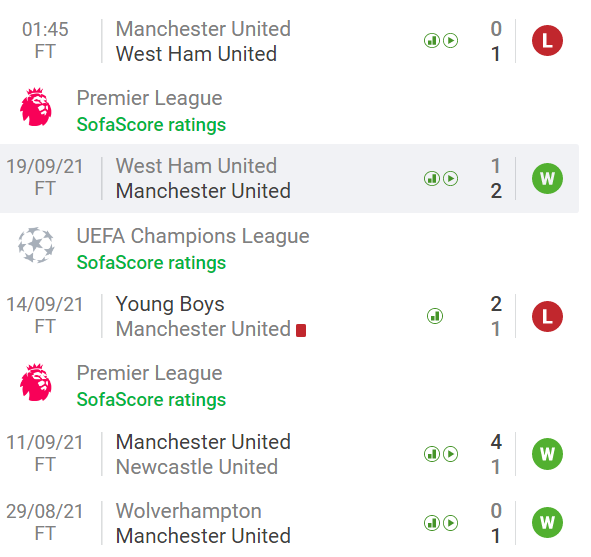Open statistics icon for 19/09/21 match
This screenshot has width=591, height=557.
(x=432, y=179)
